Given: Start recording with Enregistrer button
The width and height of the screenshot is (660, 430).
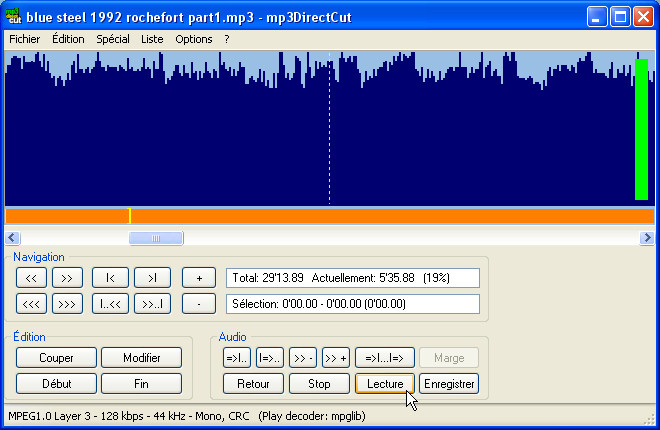Looking at the screenshot, I should tap(449, 383).
